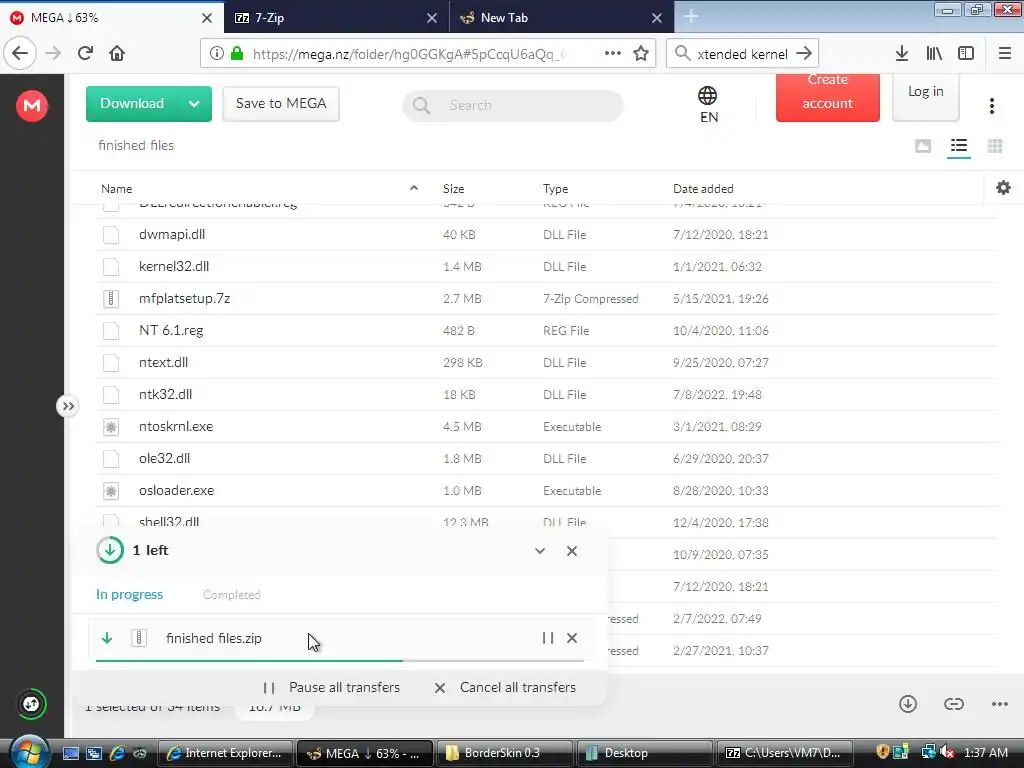This screenshot has height=768, width=1024.
Task: Show the In progress transfers tab
Action: tap(129, 594)
